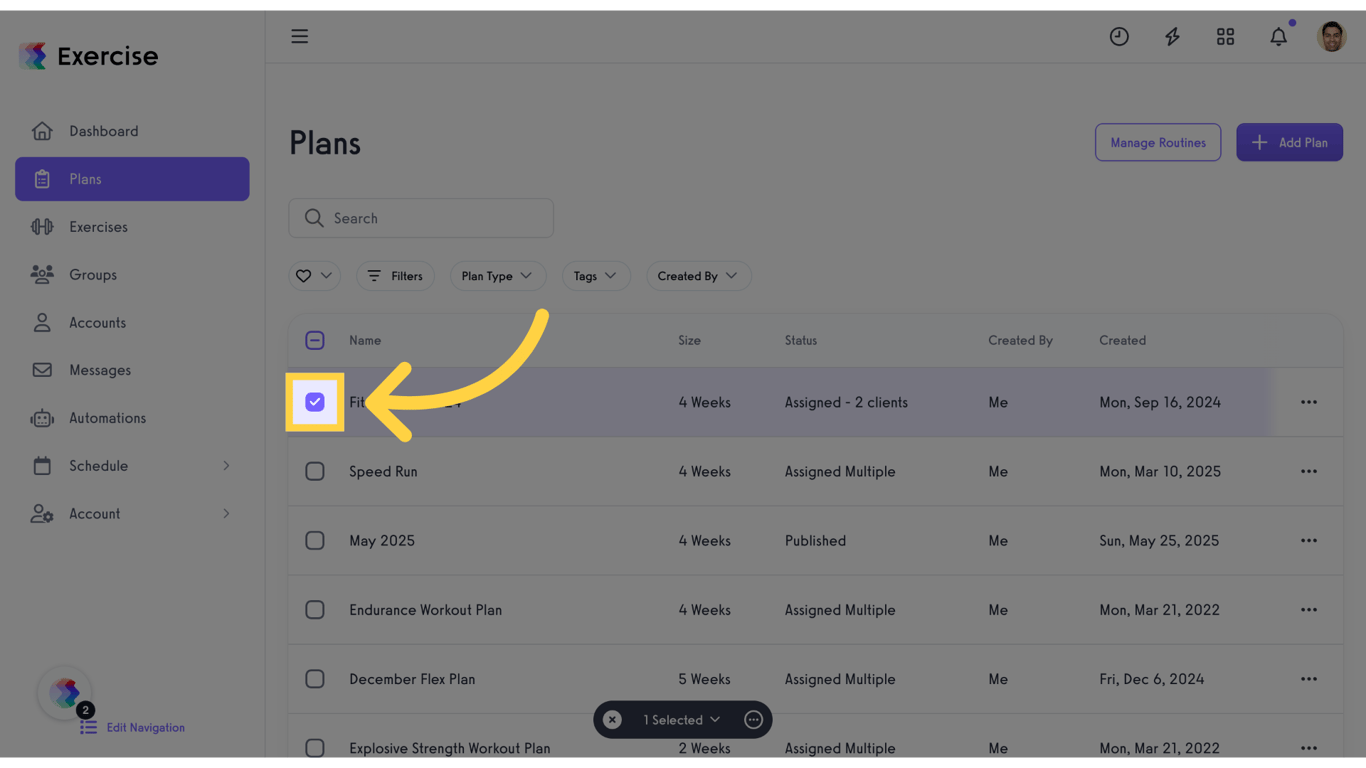
Task: Open the Messages inbox
Action: click(100, 370)
